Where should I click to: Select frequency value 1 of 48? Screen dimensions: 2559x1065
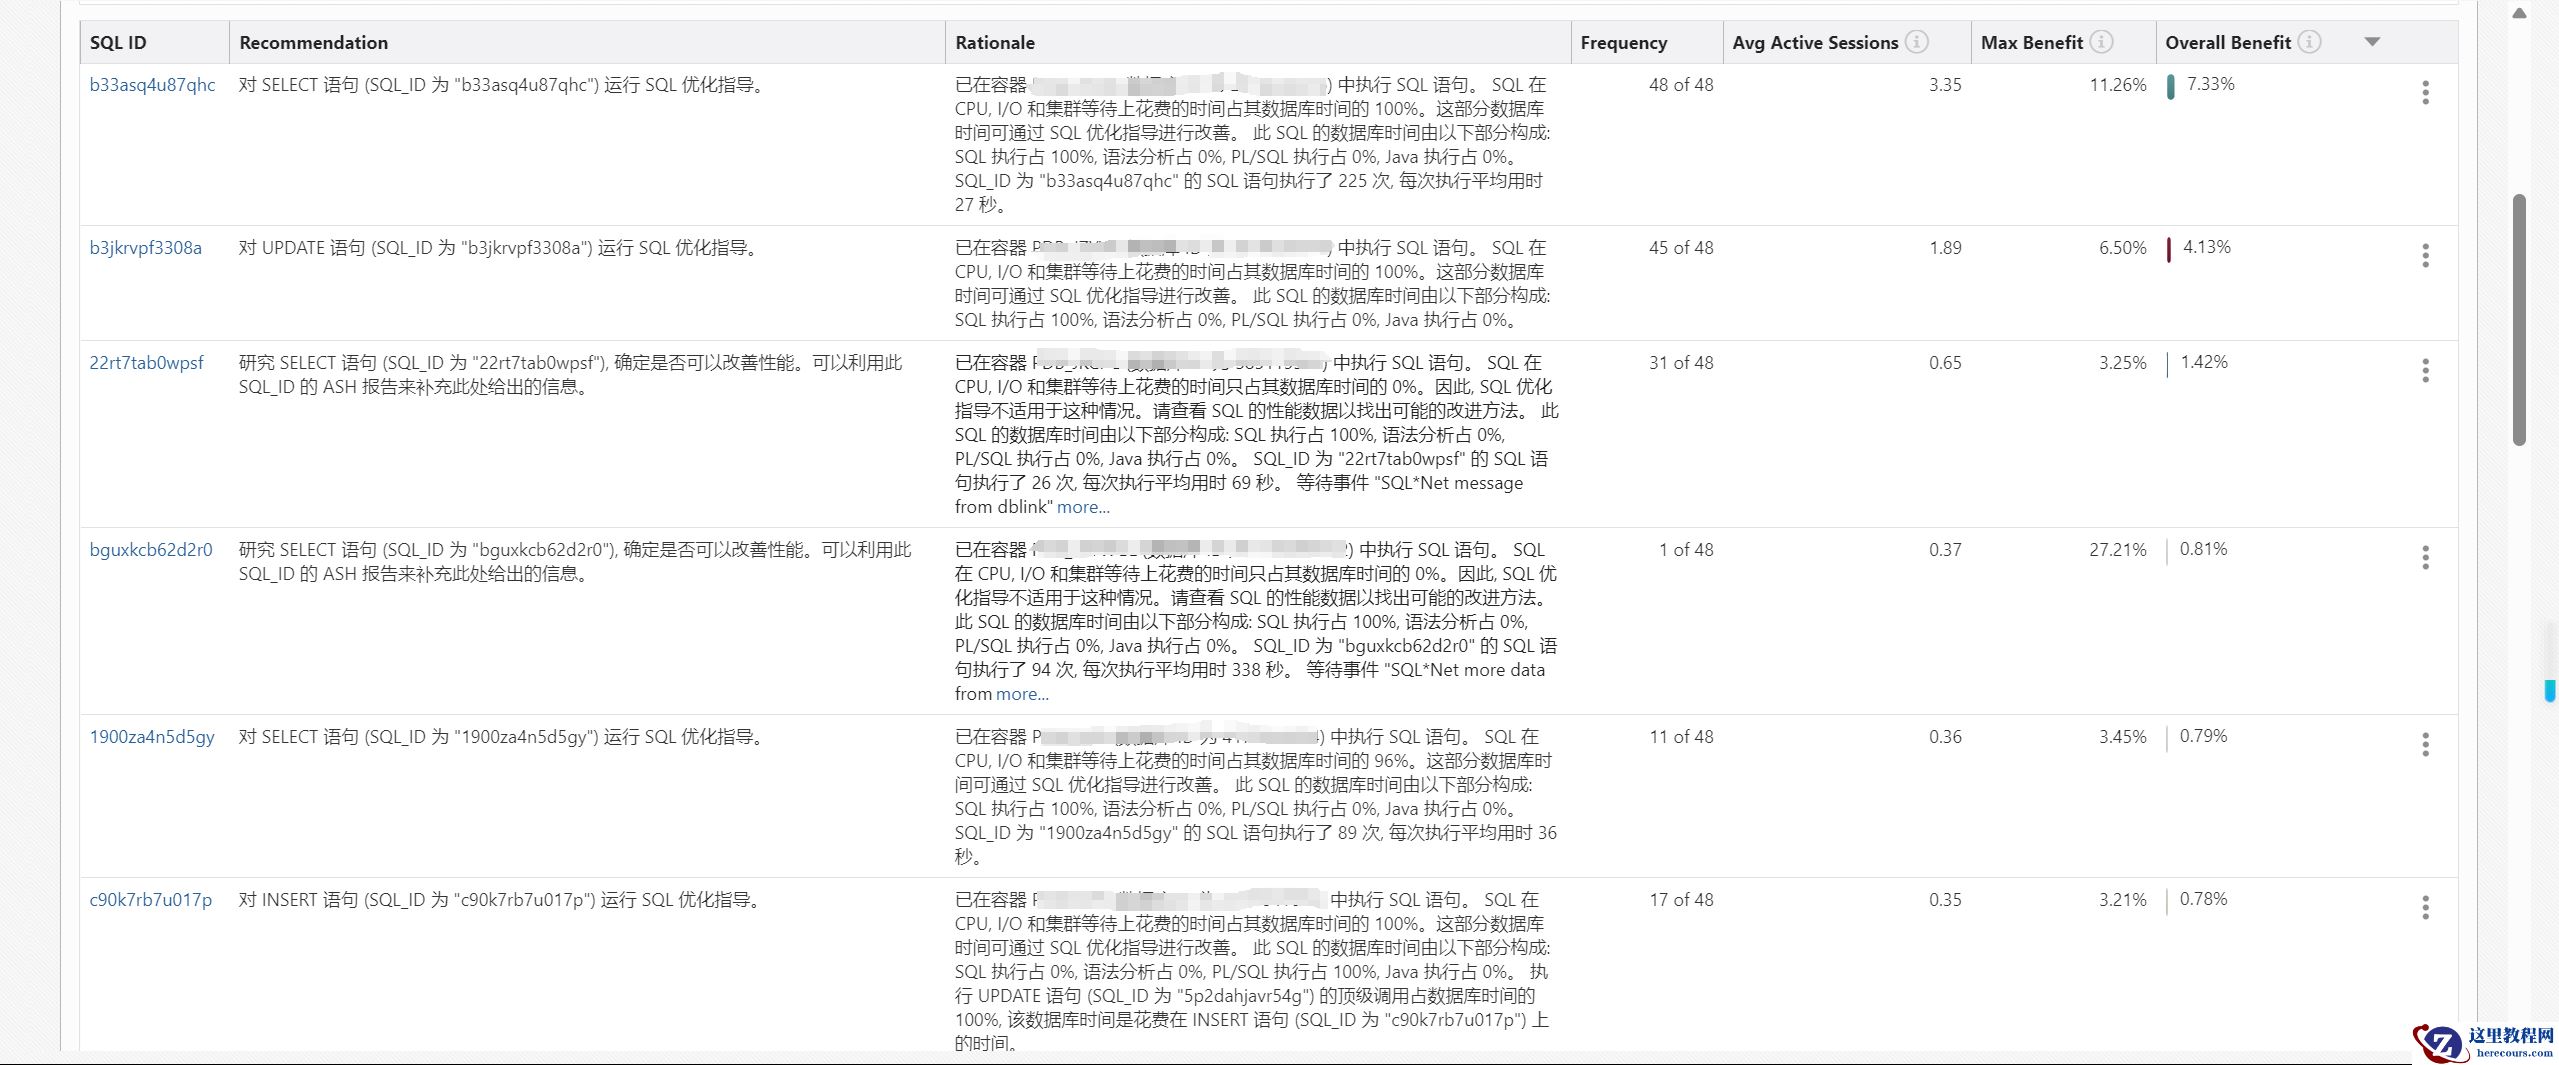pyautogui.click(x=1686, y=550)
